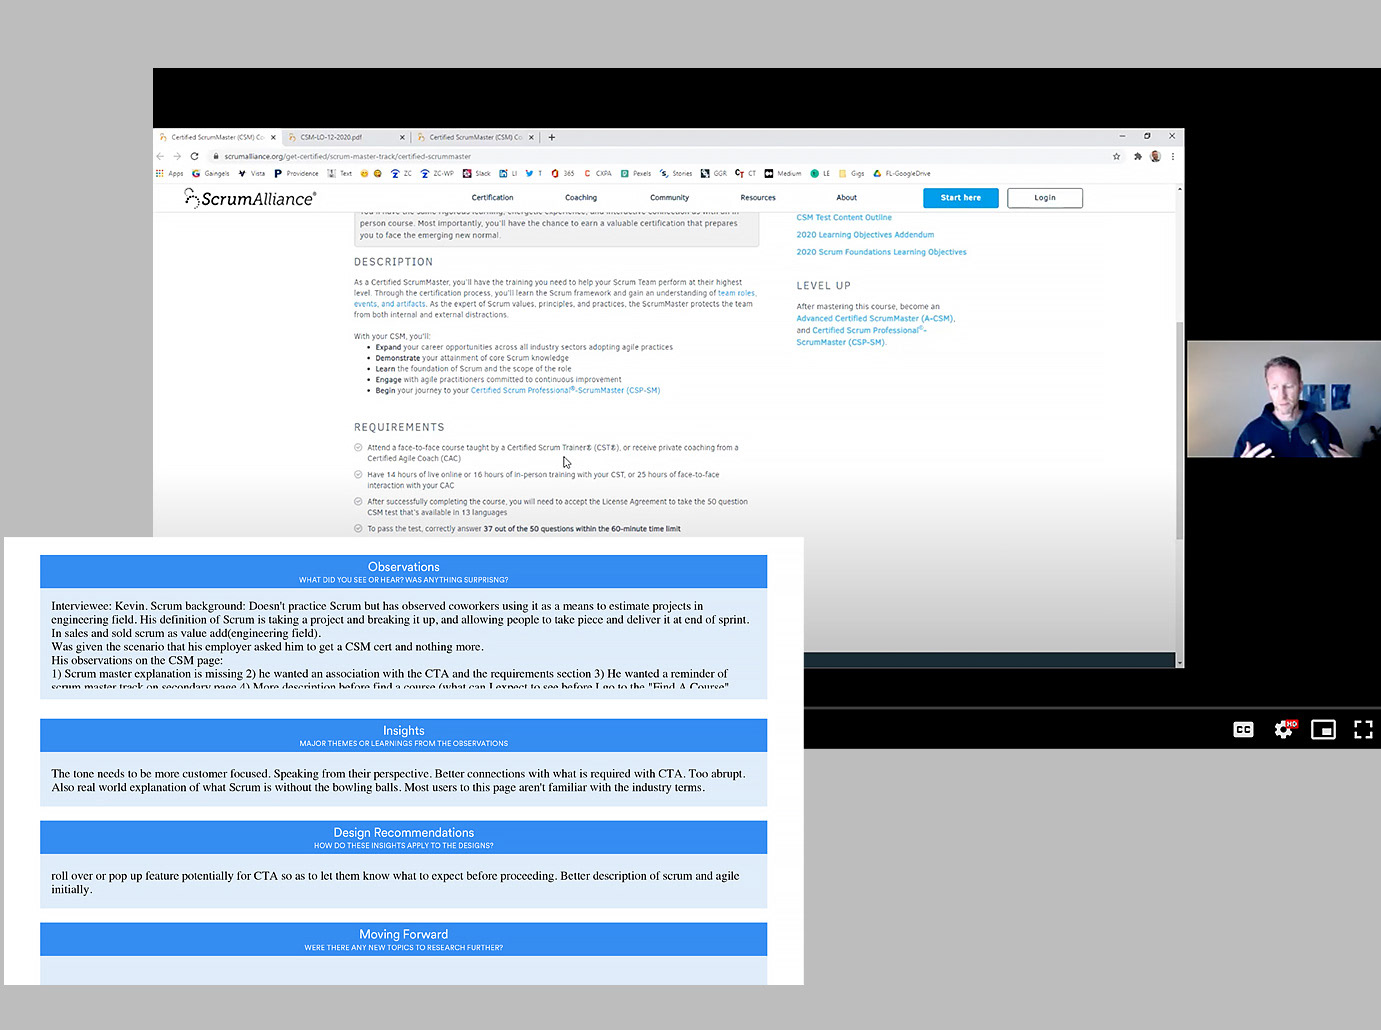Open the 365 Office bookmark
The height and width of the screenshot is (1030, 1381).
coord(563,173)
